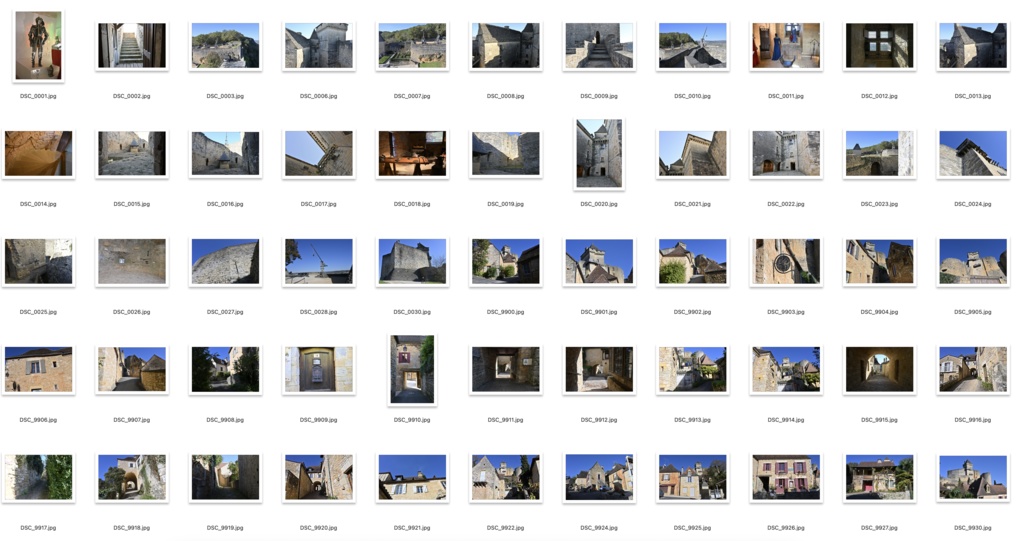This screenshot has width=1024, height=541.
Task: Click the DSC_0015.jpg file name label
Action: point(132,204)
